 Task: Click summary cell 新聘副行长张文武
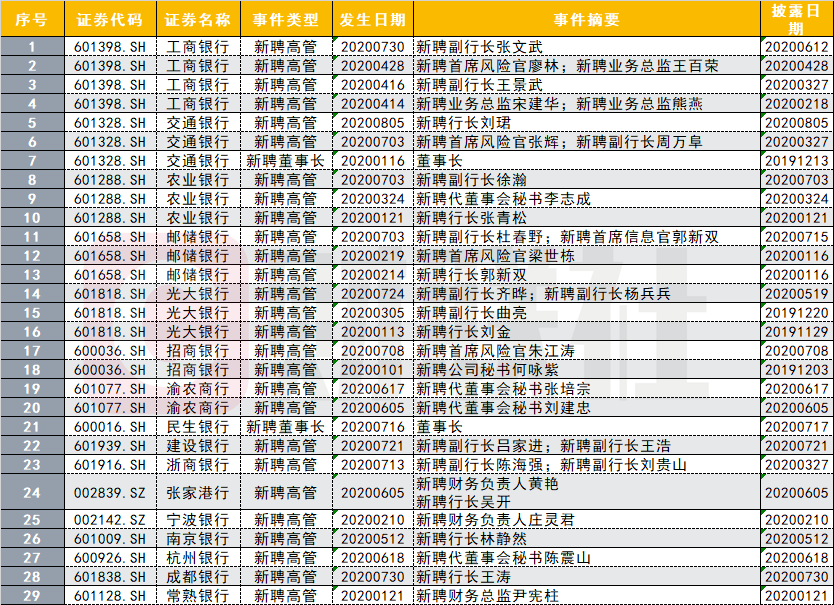587,47
